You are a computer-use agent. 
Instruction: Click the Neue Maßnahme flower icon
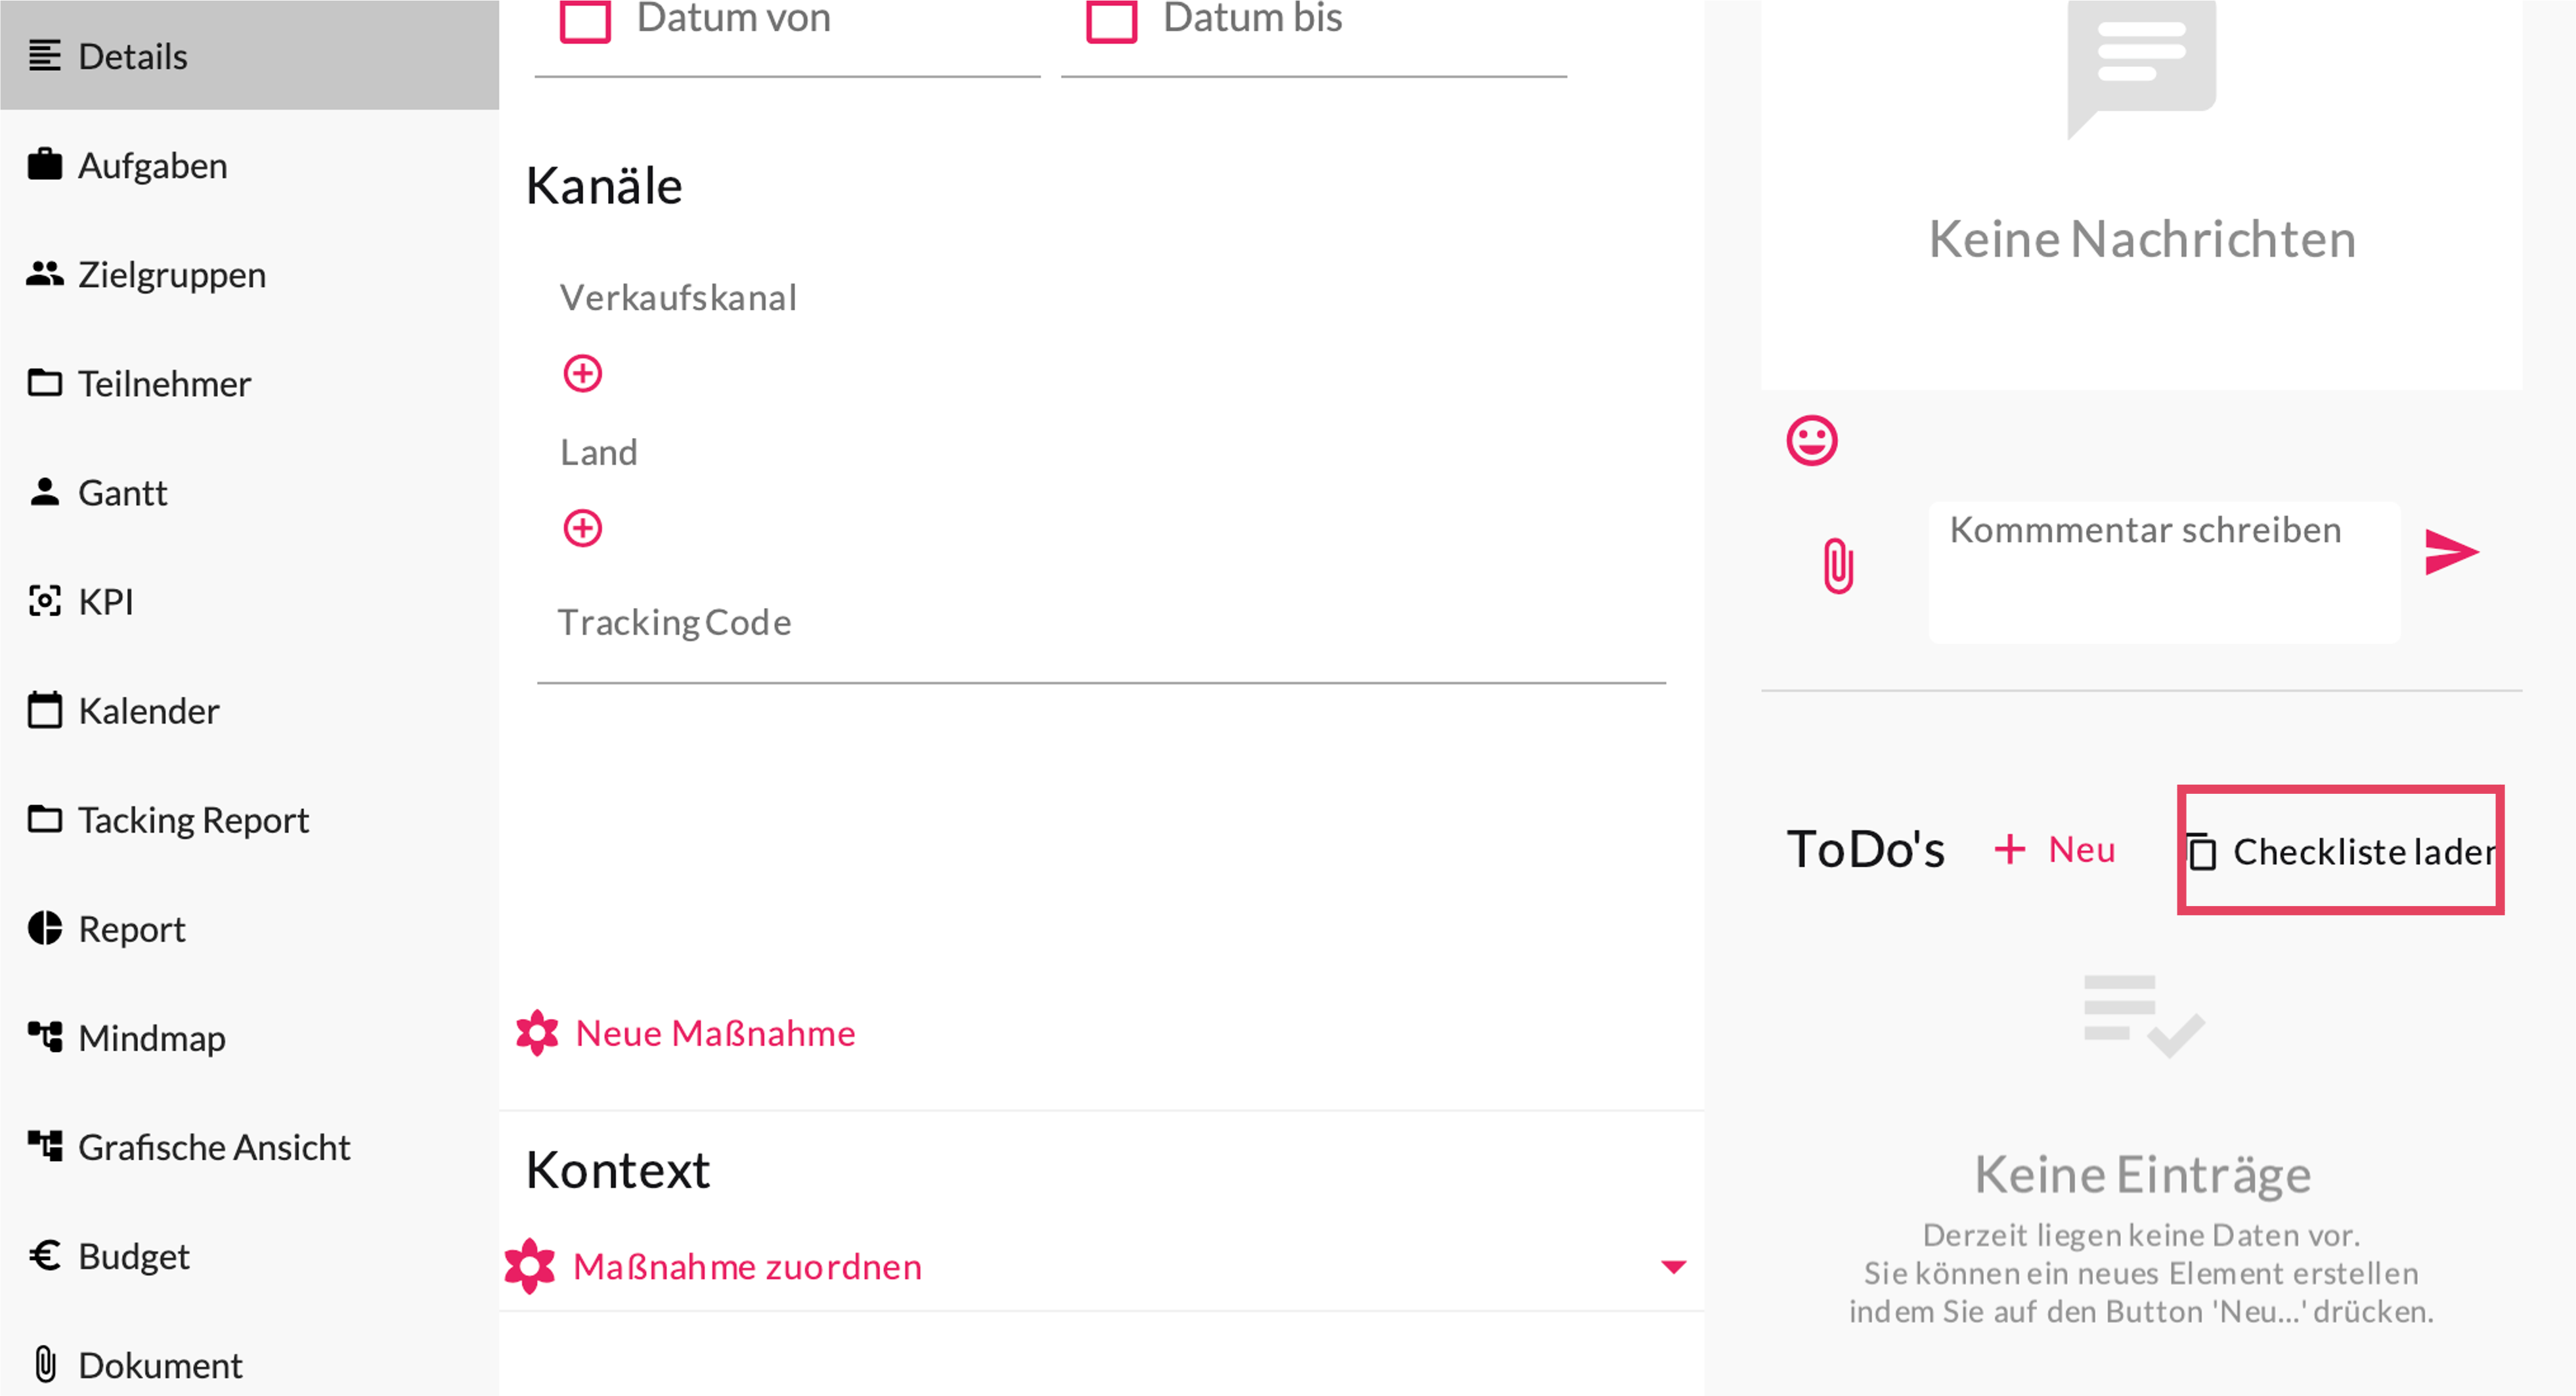537,1033
